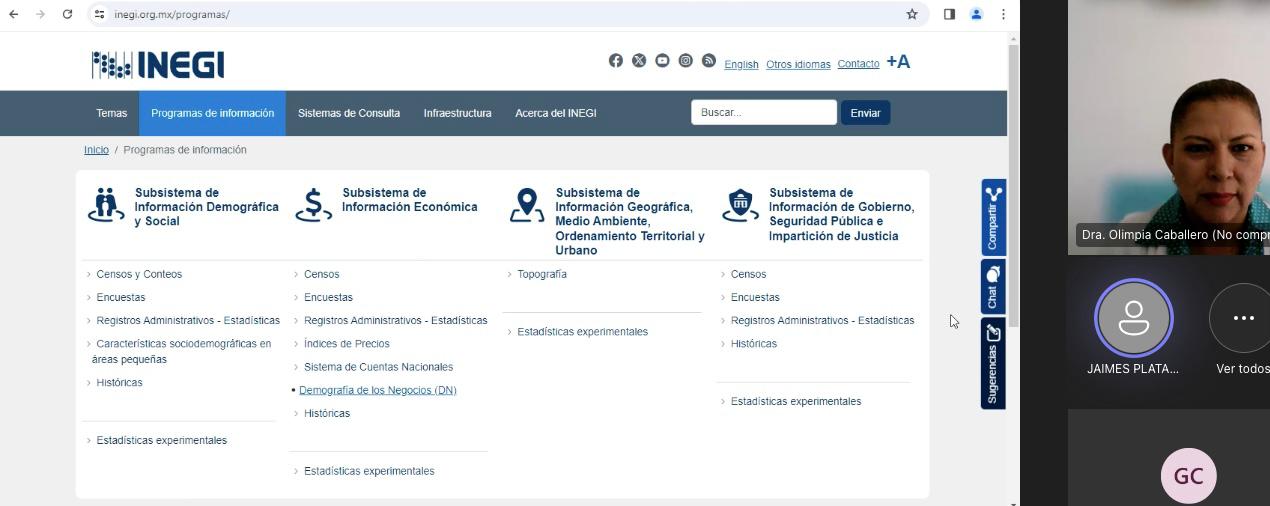Open the Chat side tab

tap(993, 288)
